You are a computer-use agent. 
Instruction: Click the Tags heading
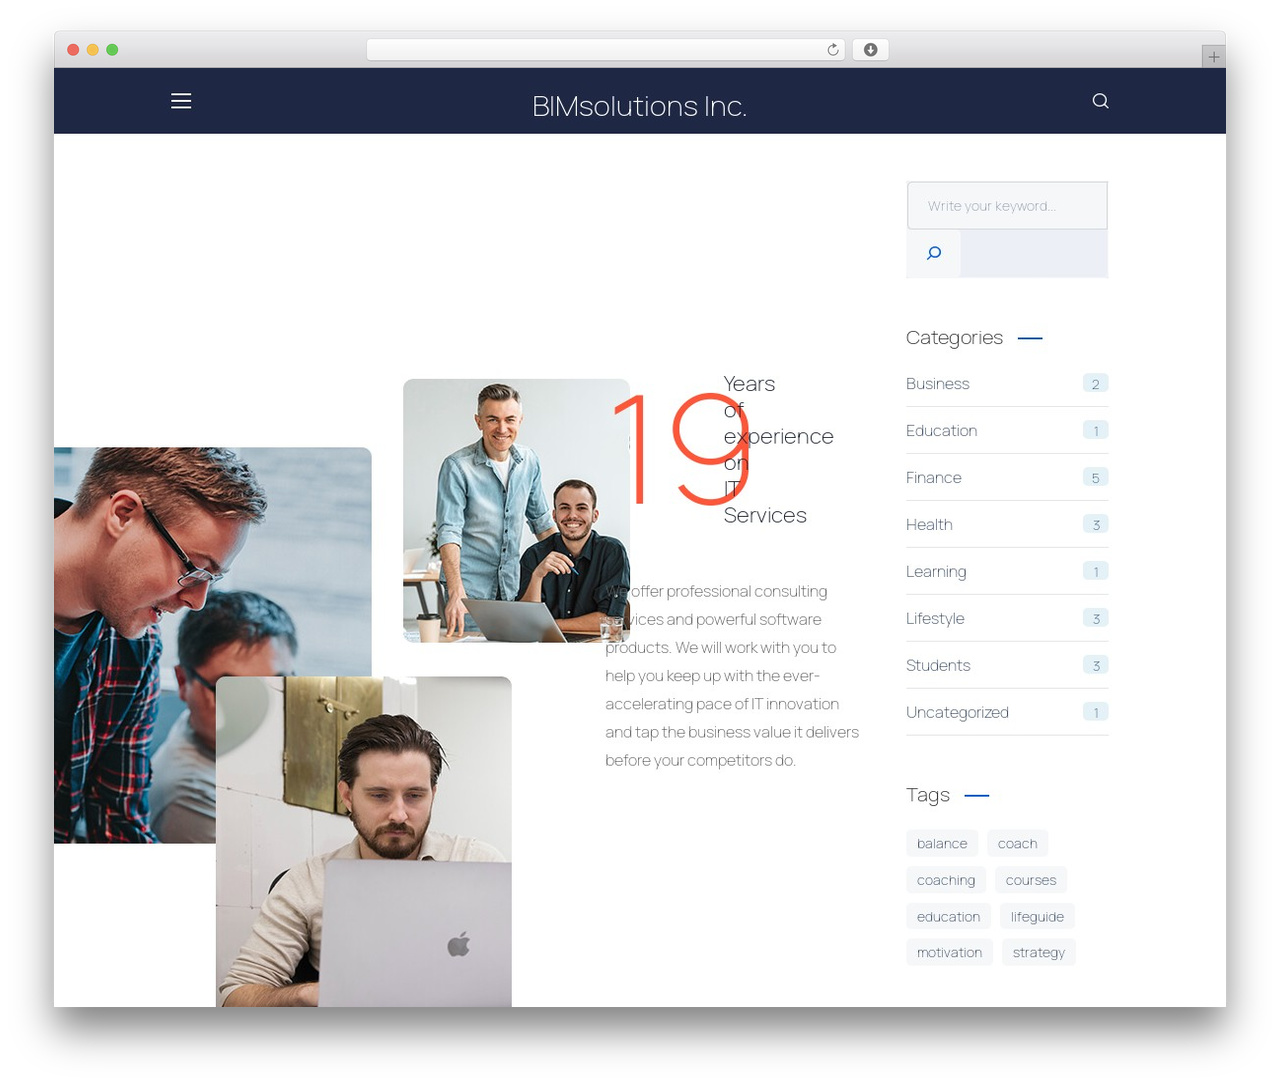[x=927, y=795]
